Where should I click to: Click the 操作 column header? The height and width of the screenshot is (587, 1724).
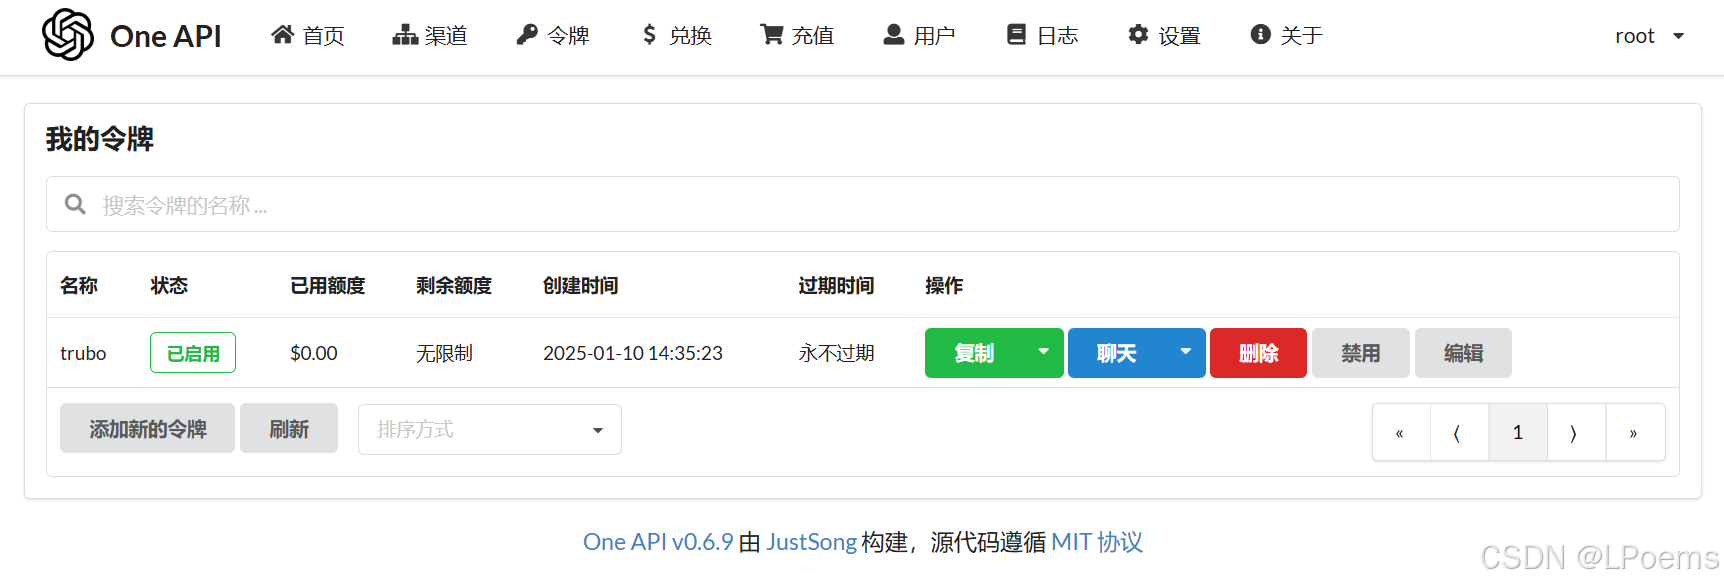tap(944, 286)
